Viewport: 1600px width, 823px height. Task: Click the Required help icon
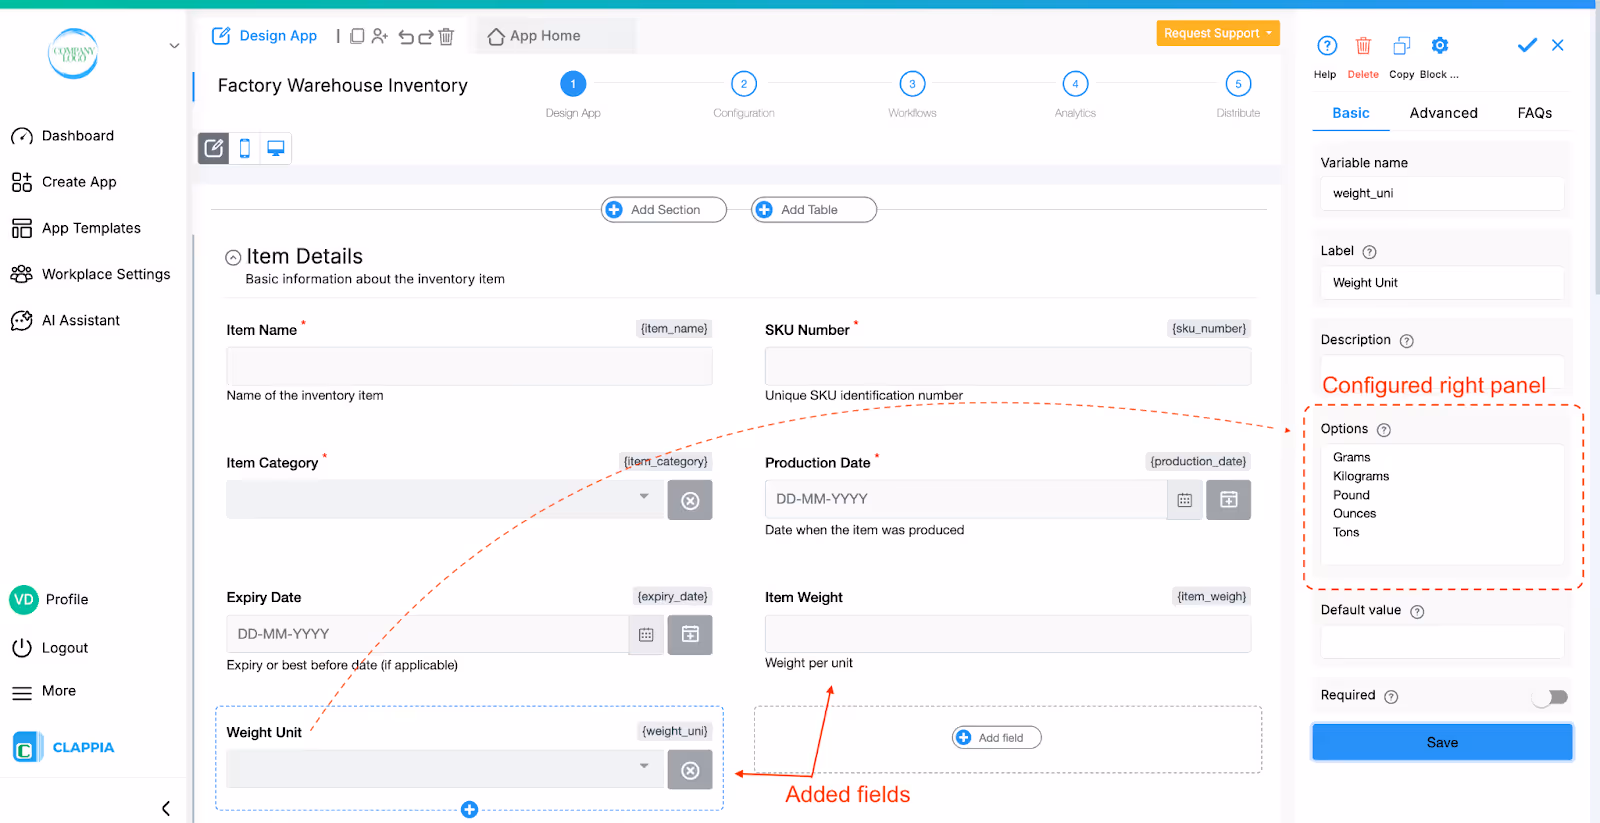pos(1391,697)
